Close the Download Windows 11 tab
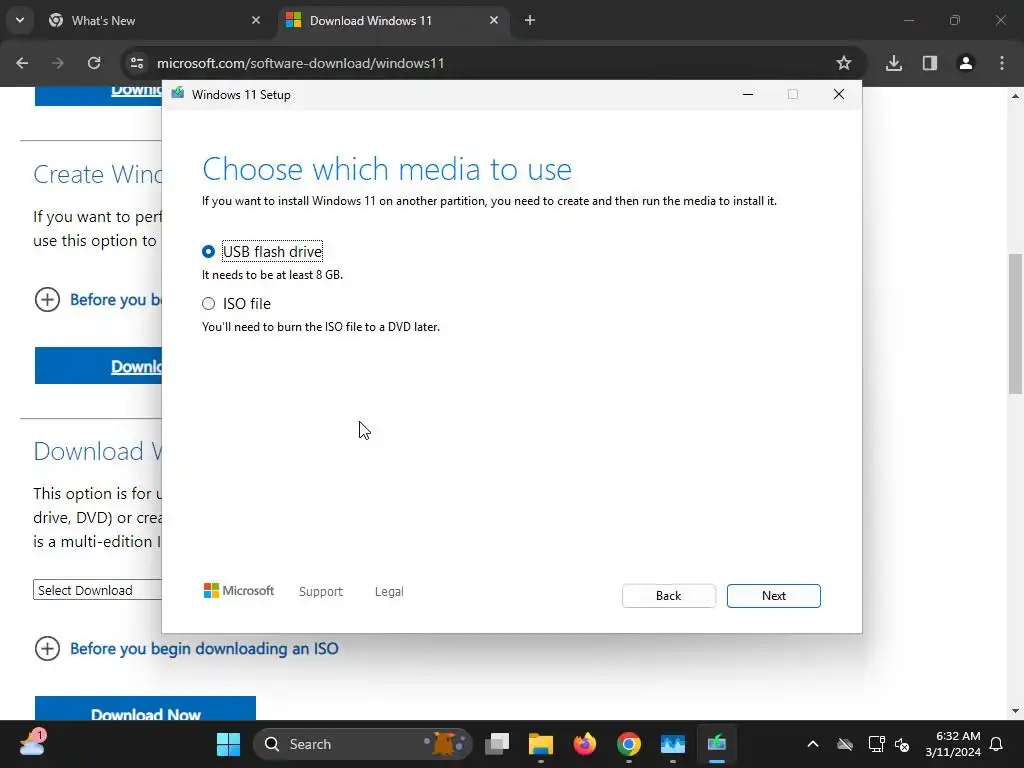1024x768 pixels. click(494, 21)
